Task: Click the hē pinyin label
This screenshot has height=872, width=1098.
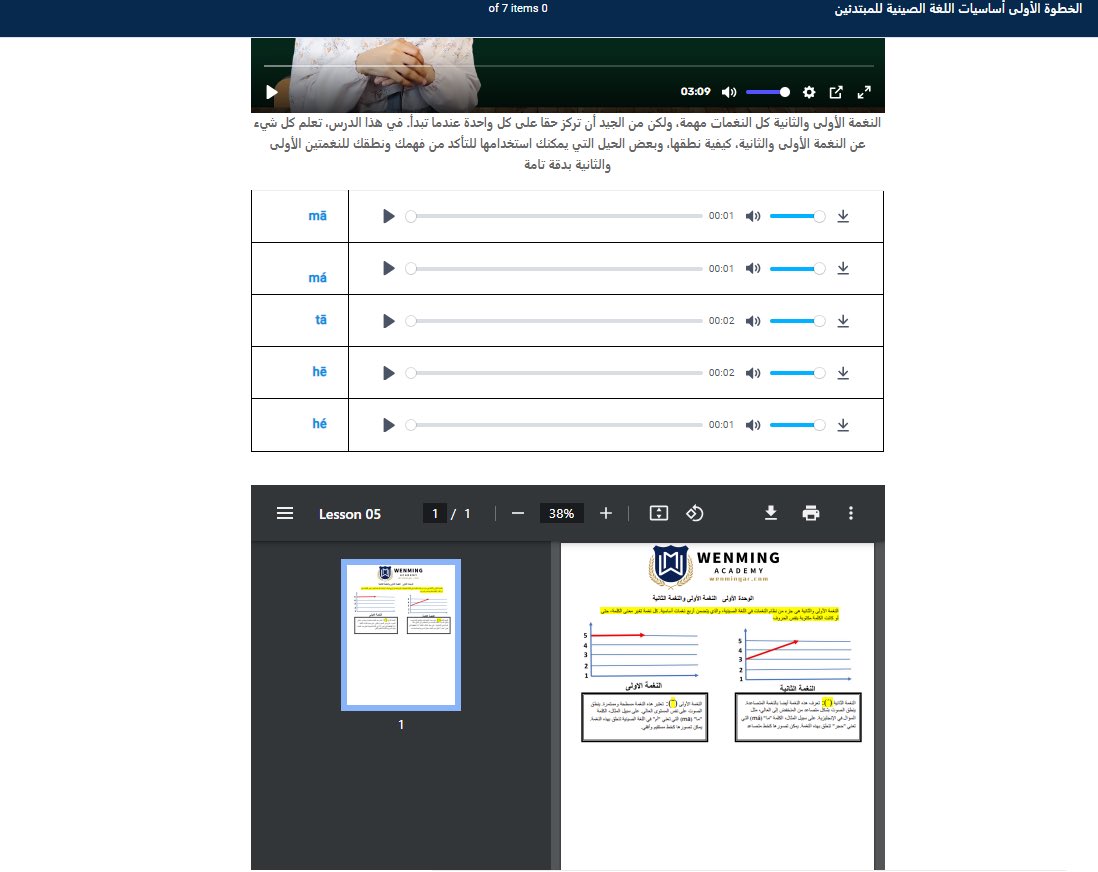Action: point(320,371)
